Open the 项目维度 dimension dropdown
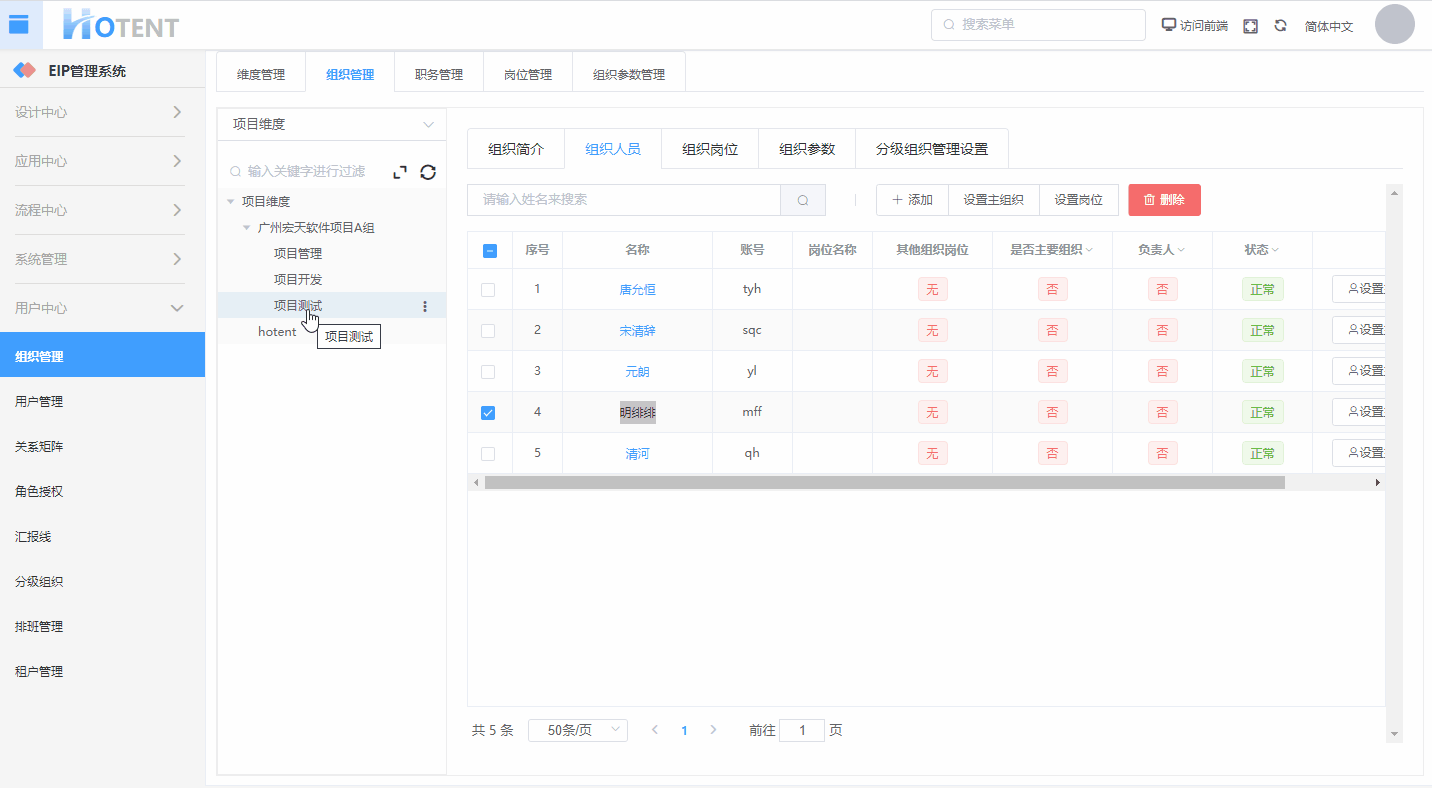The image size is (1432, 788). point(331,125)
